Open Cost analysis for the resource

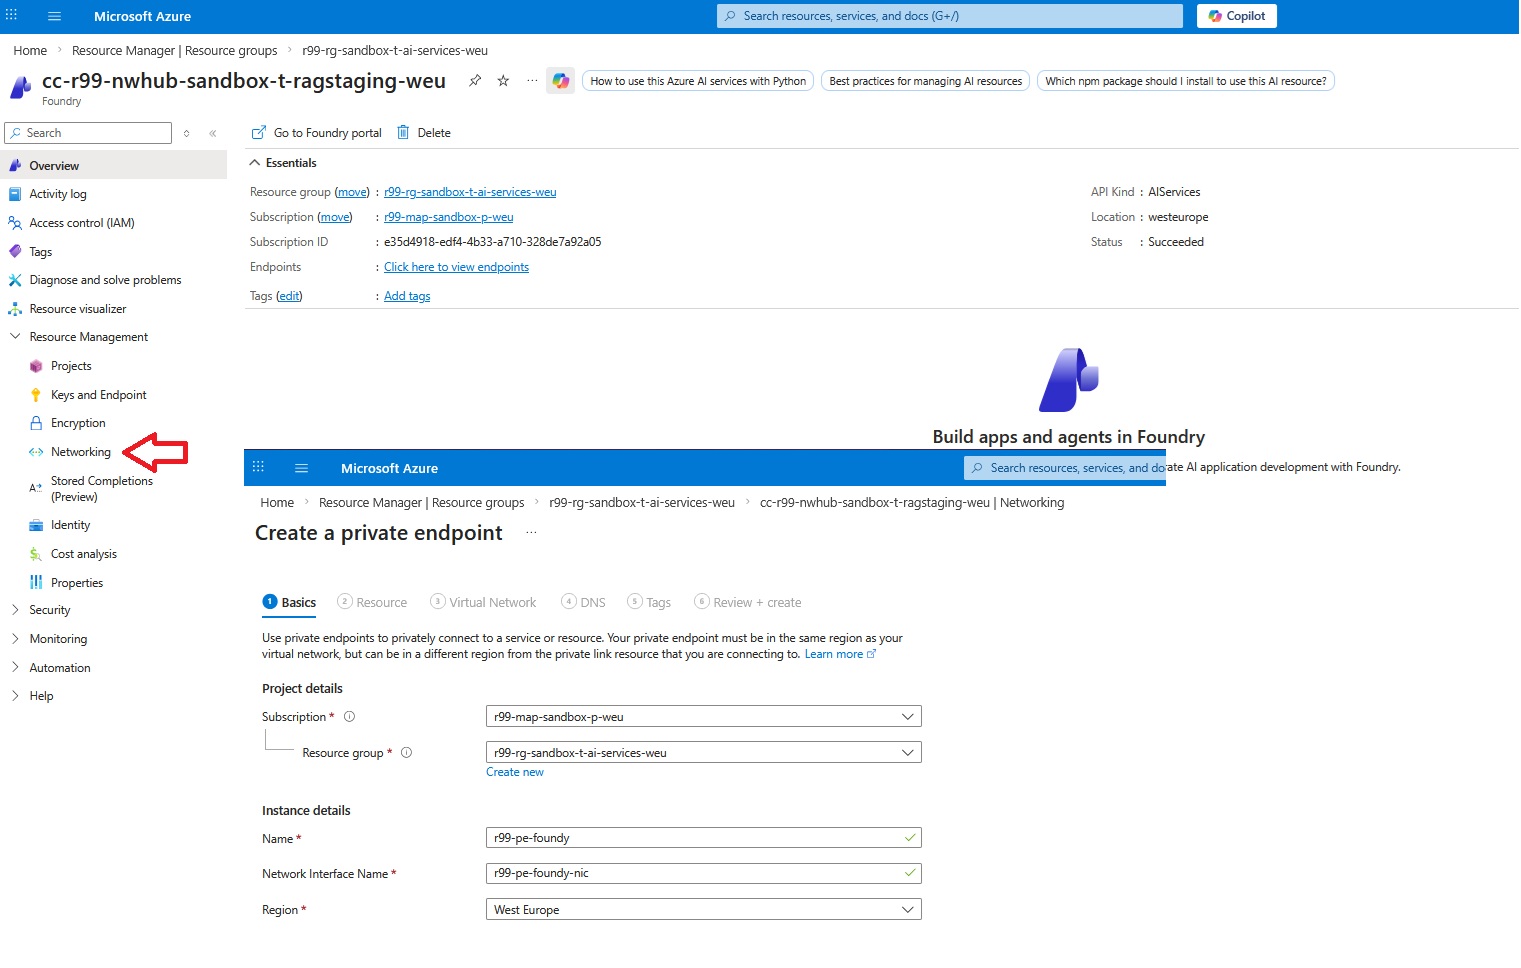84,553
